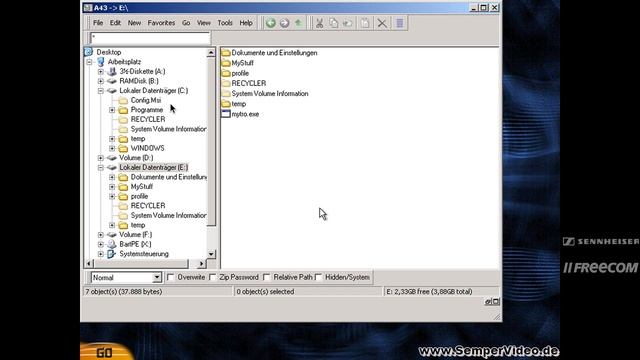Click the purple list view icon
Image resolution: width=640 pixels, height=360 pixels.
point(400,23)
